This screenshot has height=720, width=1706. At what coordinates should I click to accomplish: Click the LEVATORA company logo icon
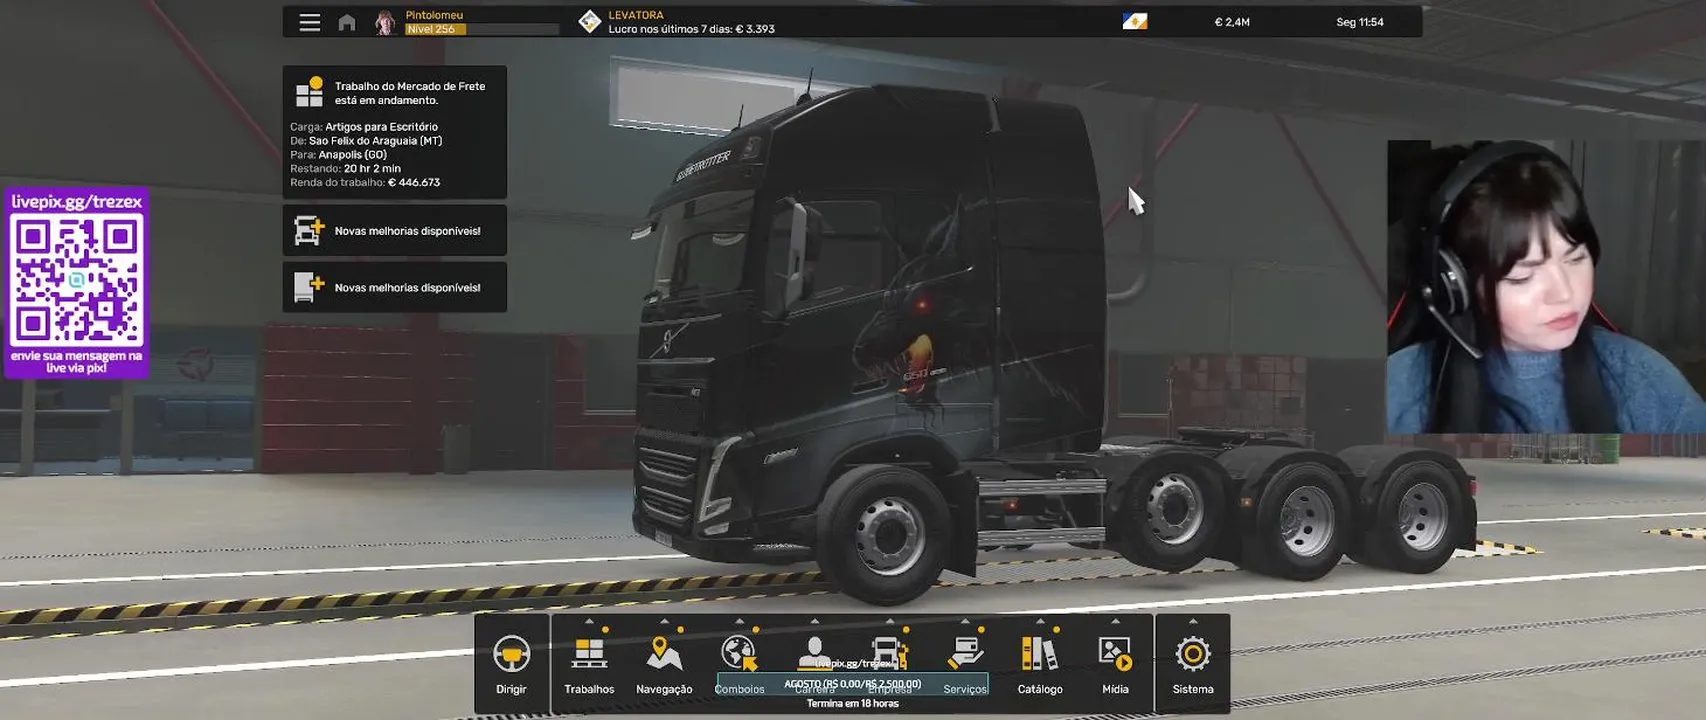(x=590, y=21)
